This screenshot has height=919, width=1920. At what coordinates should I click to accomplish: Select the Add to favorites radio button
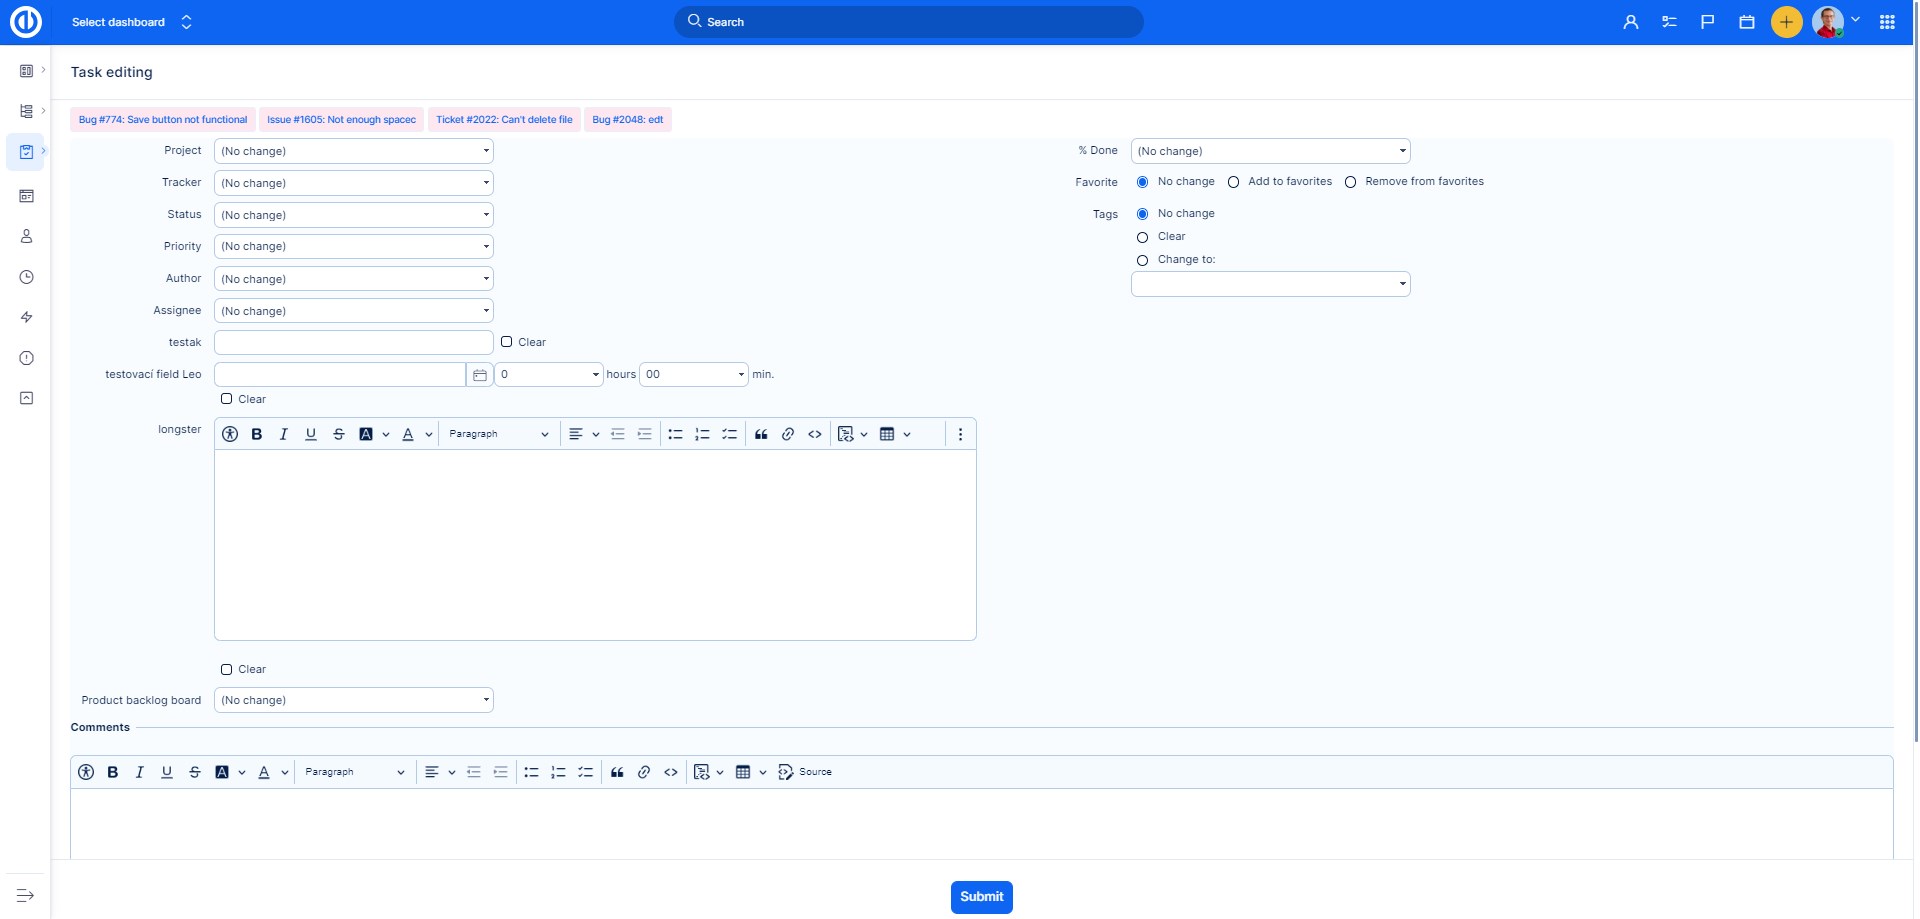[1234, 182]
